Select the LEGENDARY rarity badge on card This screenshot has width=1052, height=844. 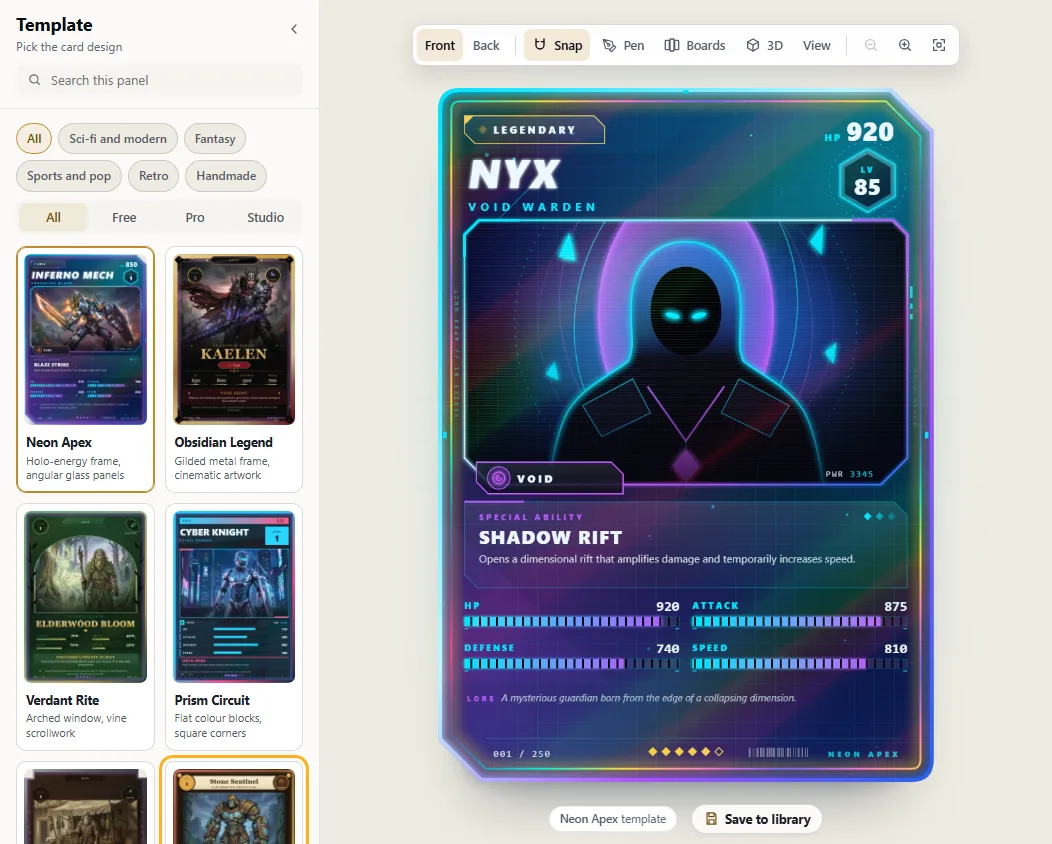point(534,130)
